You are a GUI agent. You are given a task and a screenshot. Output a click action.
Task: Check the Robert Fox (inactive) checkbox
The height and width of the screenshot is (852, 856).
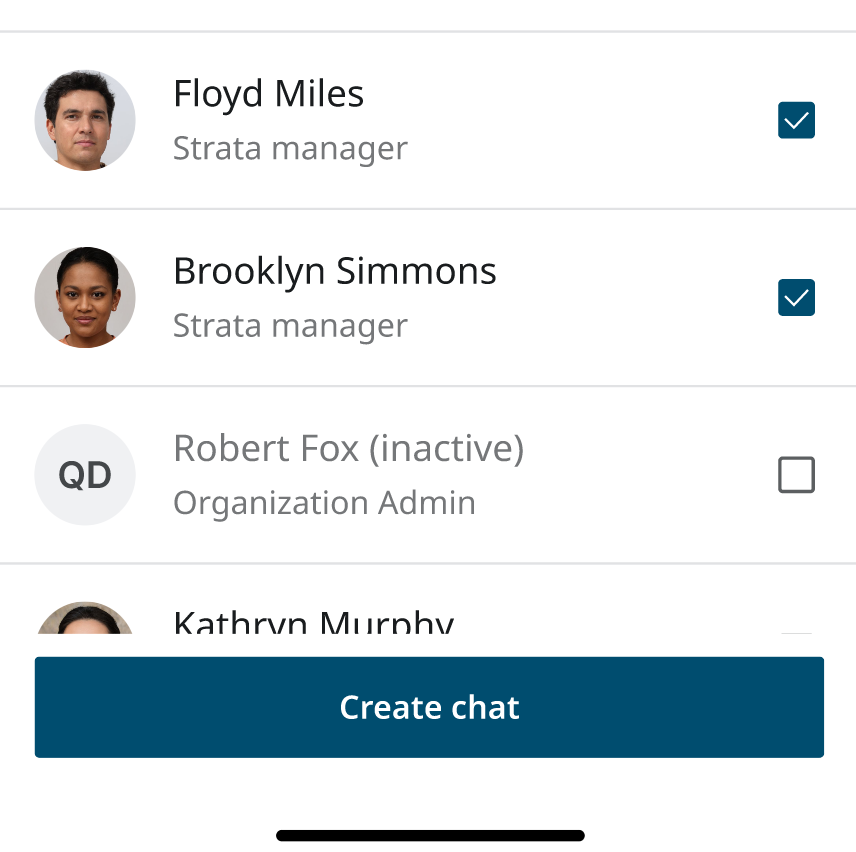(x=796, y=475)
